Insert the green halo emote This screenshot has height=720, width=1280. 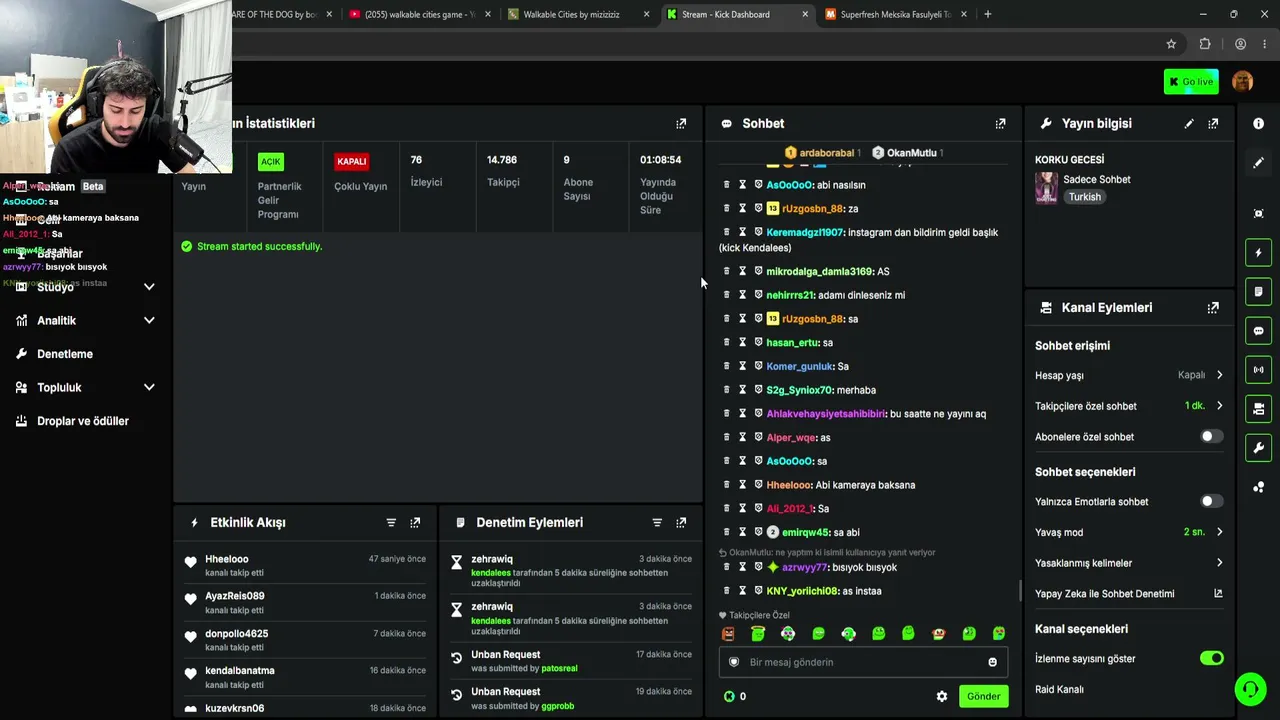click(758, 633)
